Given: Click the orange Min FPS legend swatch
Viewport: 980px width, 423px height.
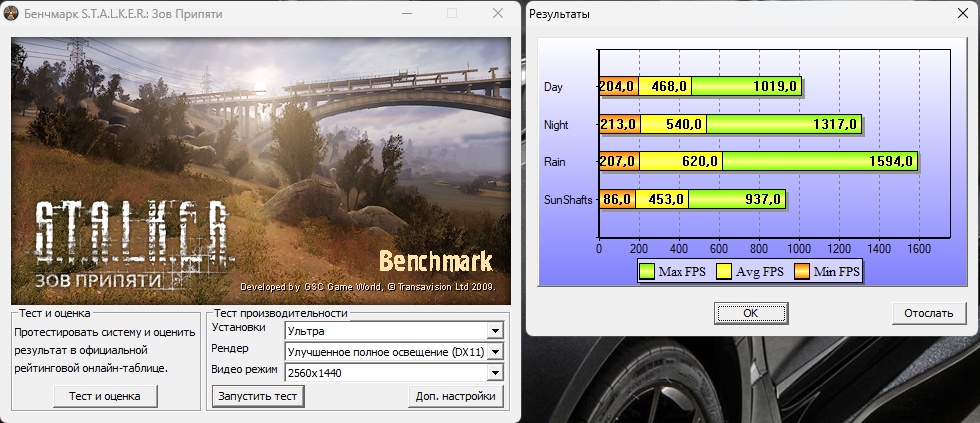Looking at the screenshot, I should [802, 272].
